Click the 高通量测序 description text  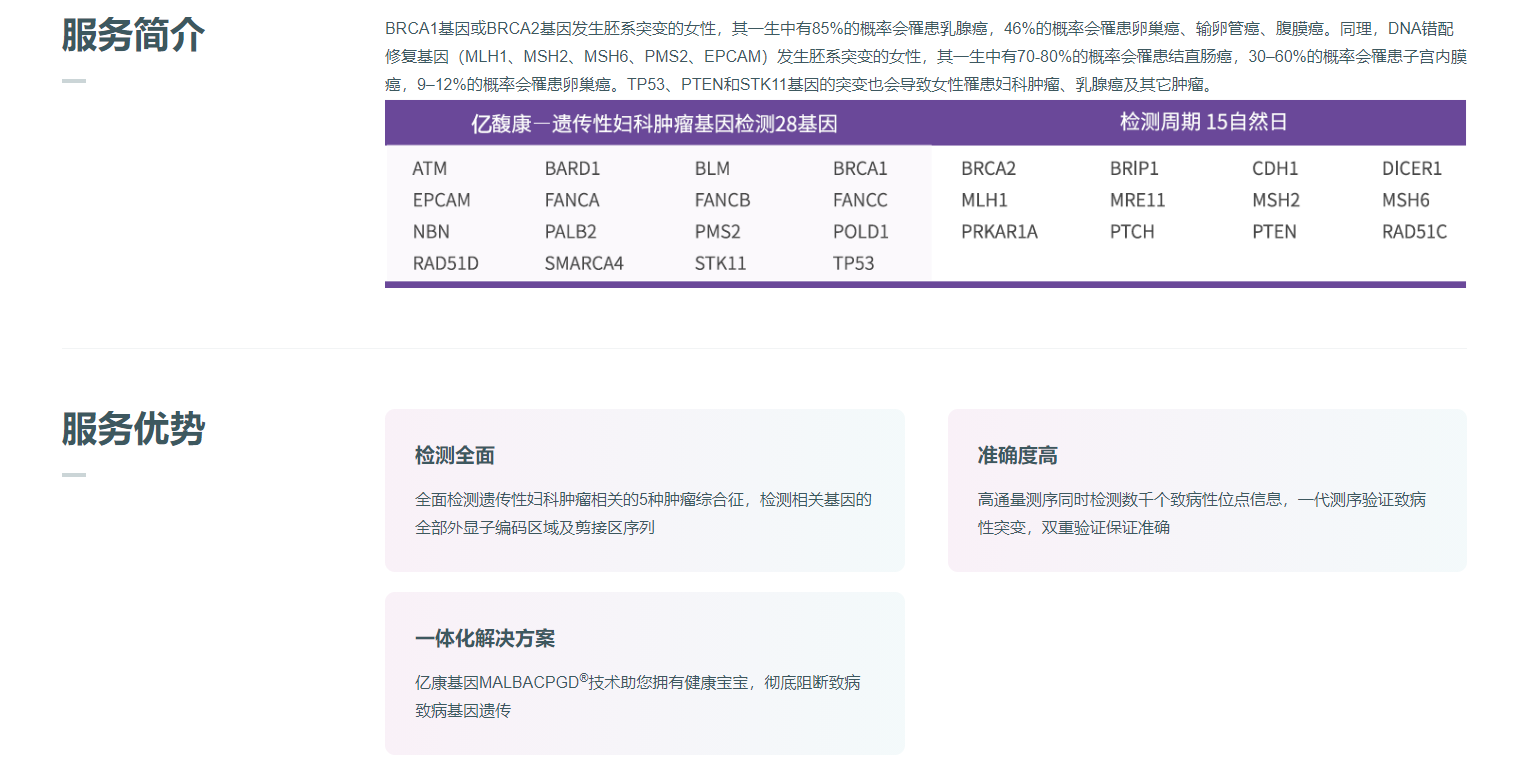click(x=1201, y=513)
